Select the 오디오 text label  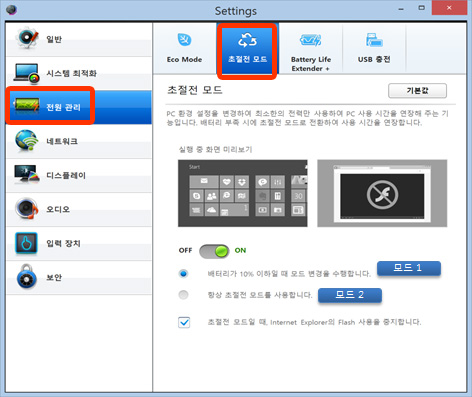coord(58,209)
